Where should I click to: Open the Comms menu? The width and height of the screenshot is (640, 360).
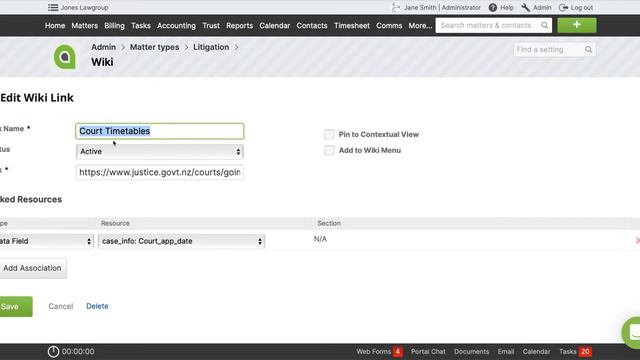[389, 25]
